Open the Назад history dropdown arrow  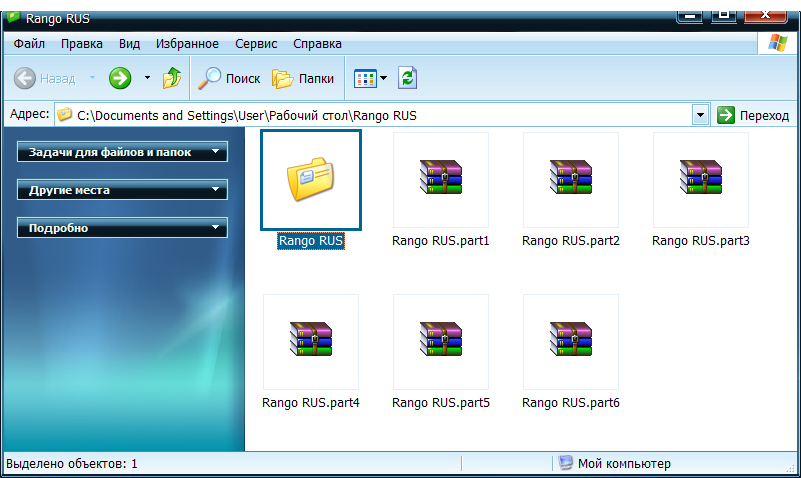pos(92,78)
